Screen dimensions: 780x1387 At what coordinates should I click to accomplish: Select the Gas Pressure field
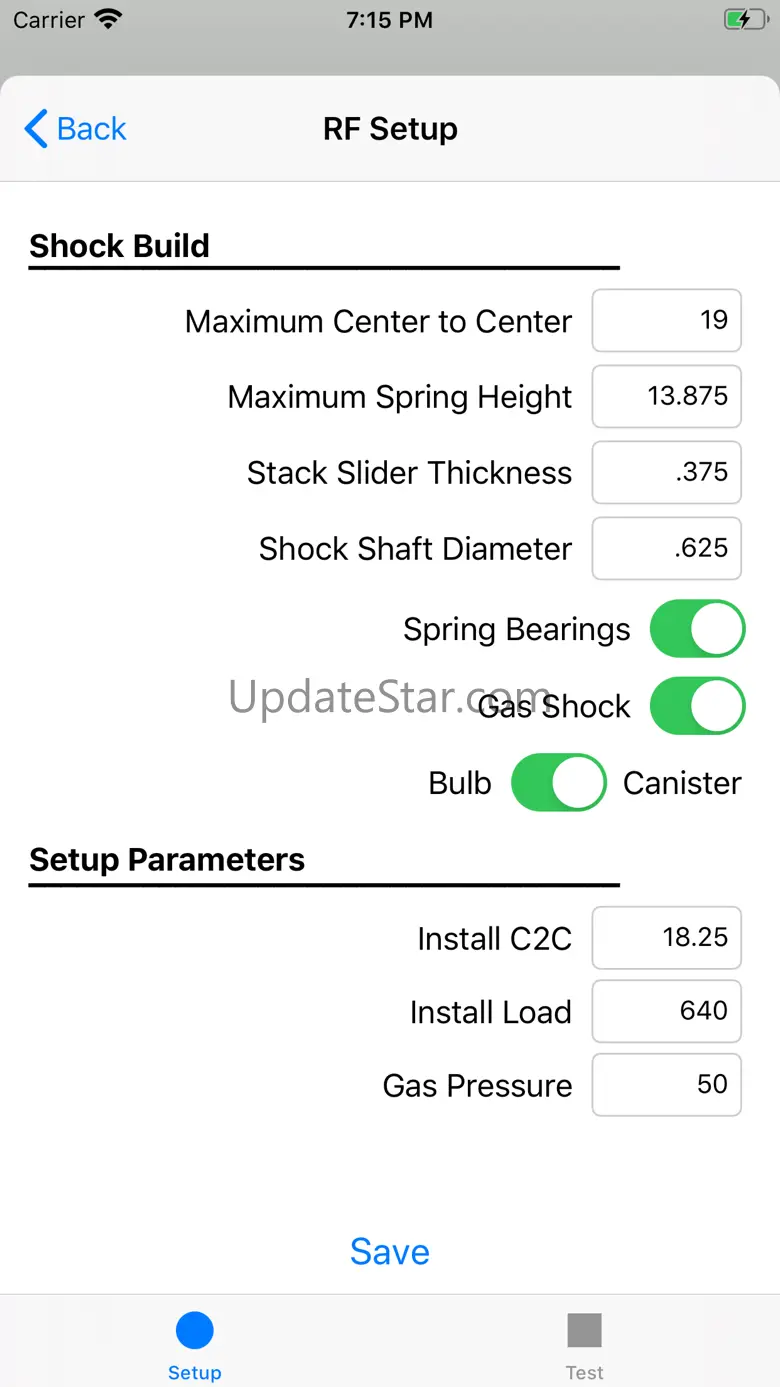pyautogui.click(x=666, y=1085)
